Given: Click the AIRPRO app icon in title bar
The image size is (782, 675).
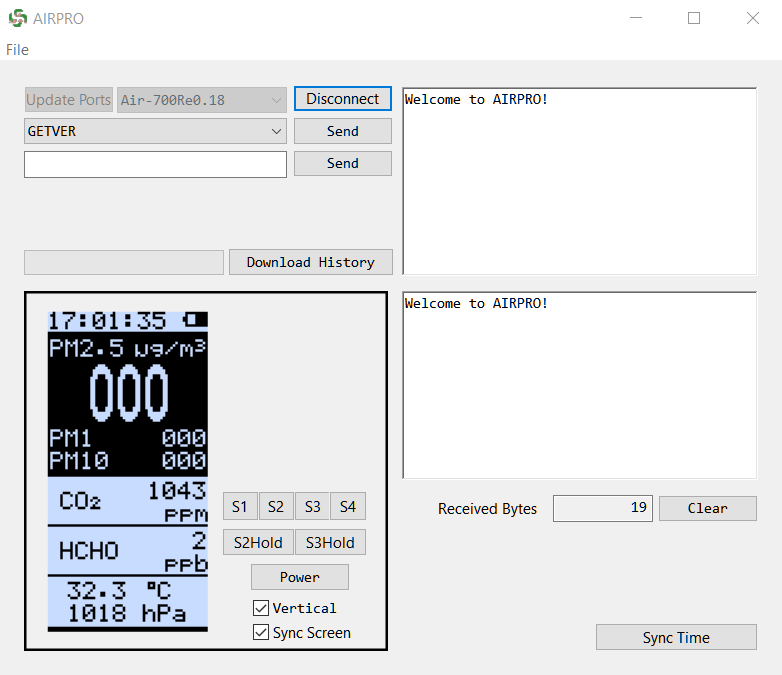Looking at the screenshot, I should tap(17, 18).
